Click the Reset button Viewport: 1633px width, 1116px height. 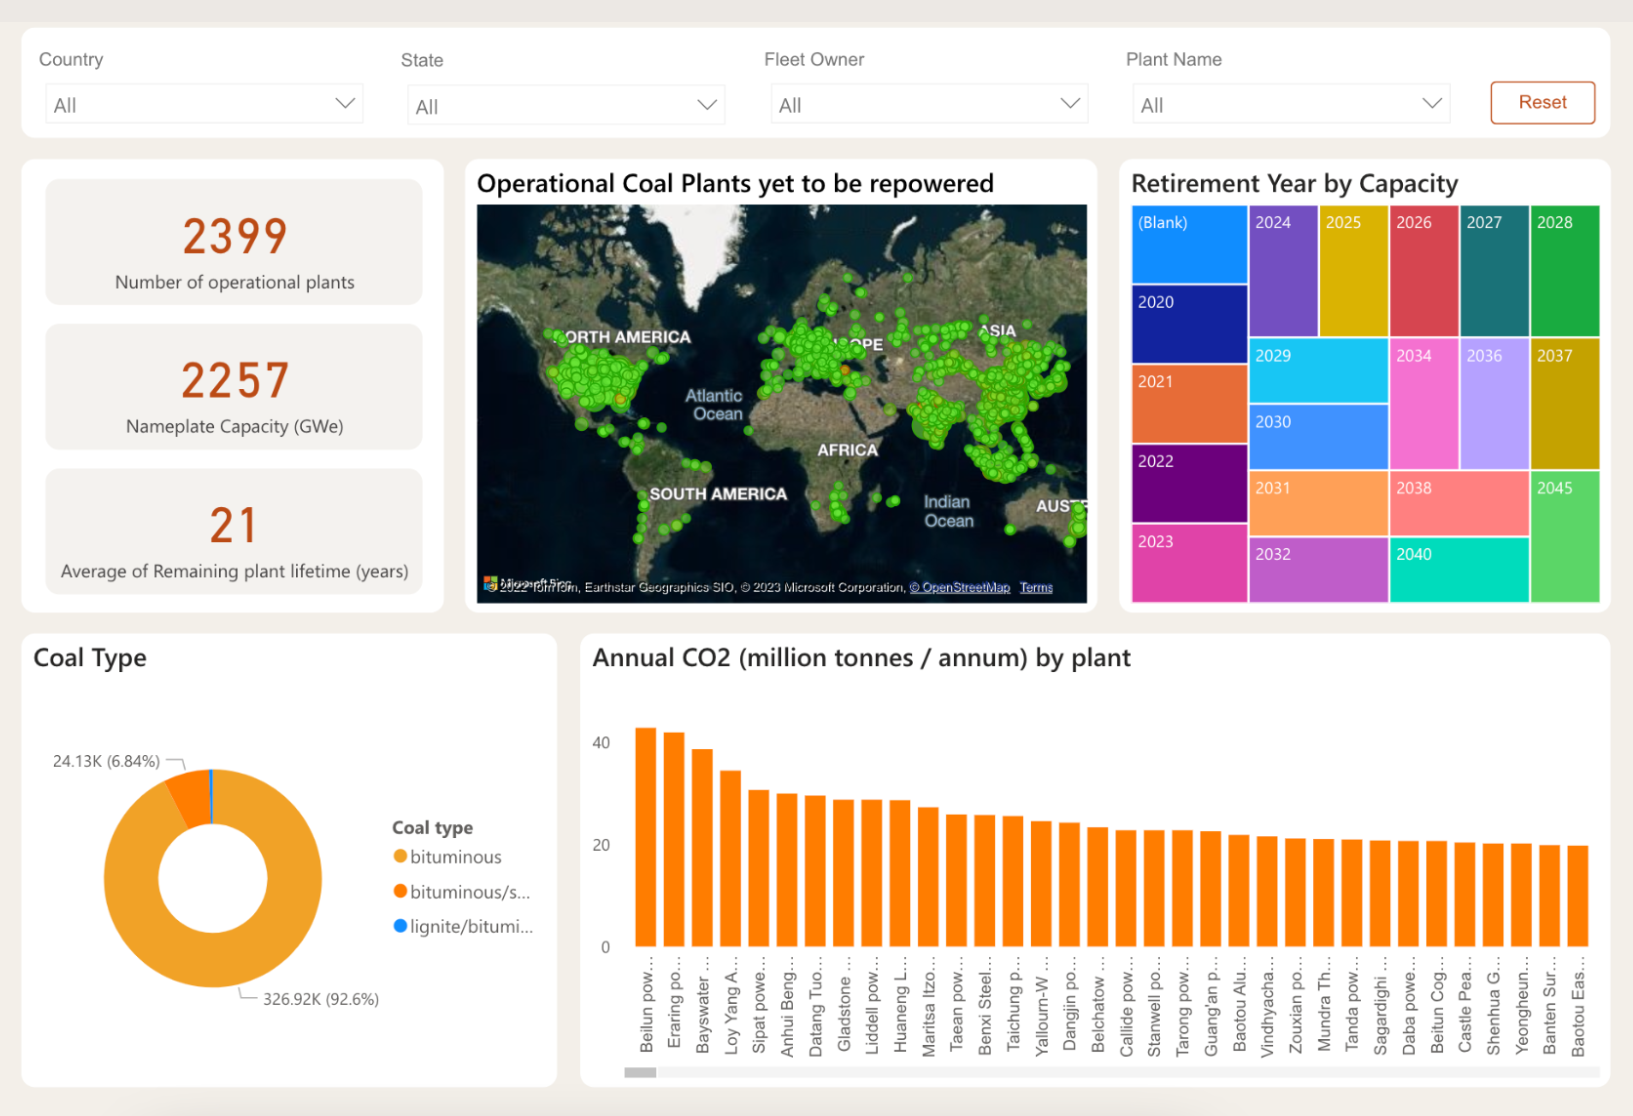click(x=1542, y=102)
